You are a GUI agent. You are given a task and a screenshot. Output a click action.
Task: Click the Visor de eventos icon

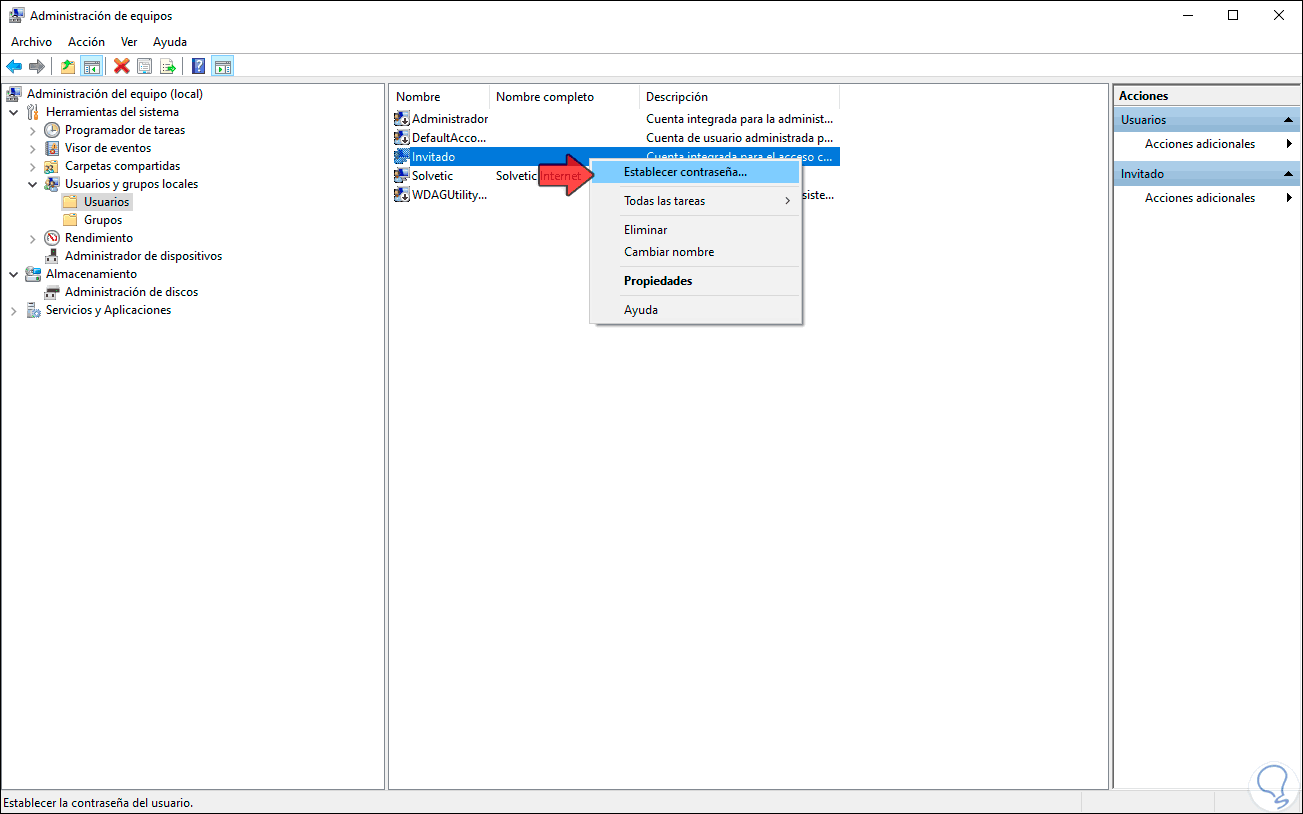click(x=53, y=148)
